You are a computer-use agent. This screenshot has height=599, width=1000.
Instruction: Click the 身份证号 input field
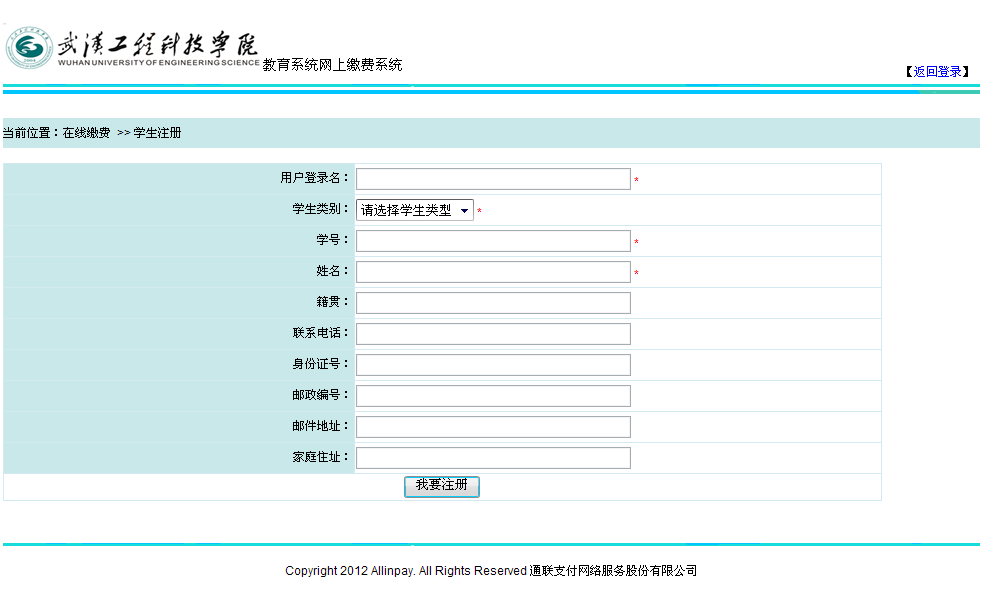pos(493,365)
